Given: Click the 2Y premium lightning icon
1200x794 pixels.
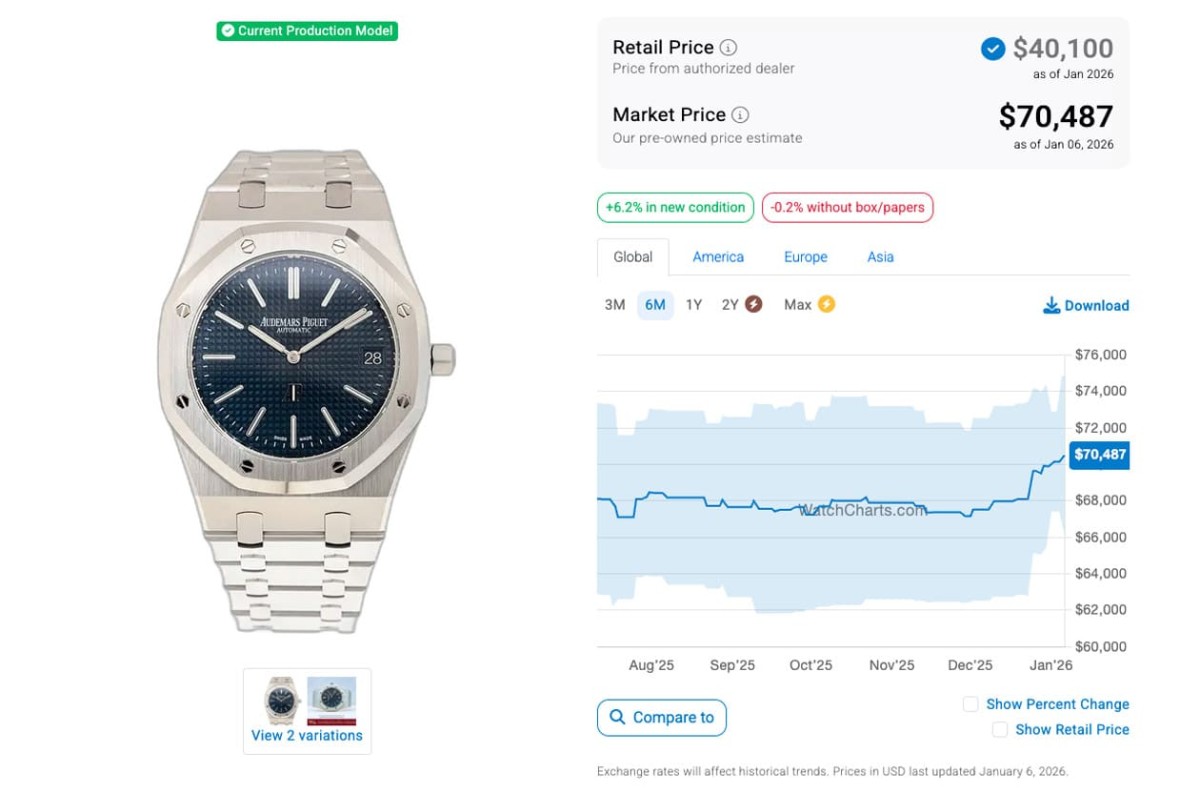Looking at the screenshot, I should [754, 305].
